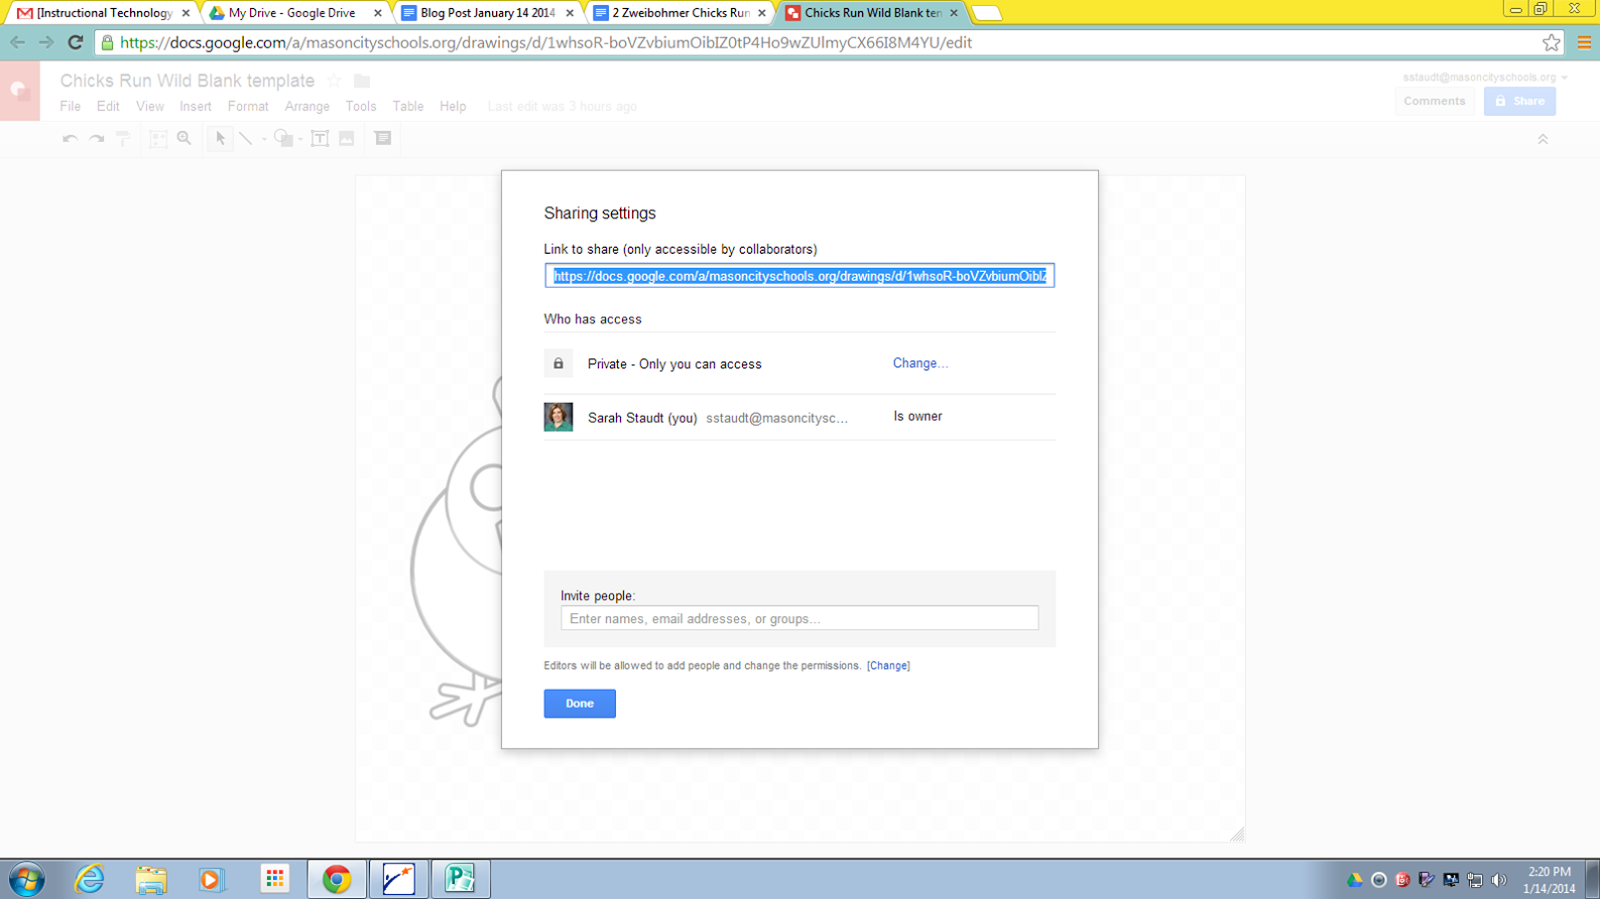Open the Help menu

pyautogui.click(x=453, y=106)
